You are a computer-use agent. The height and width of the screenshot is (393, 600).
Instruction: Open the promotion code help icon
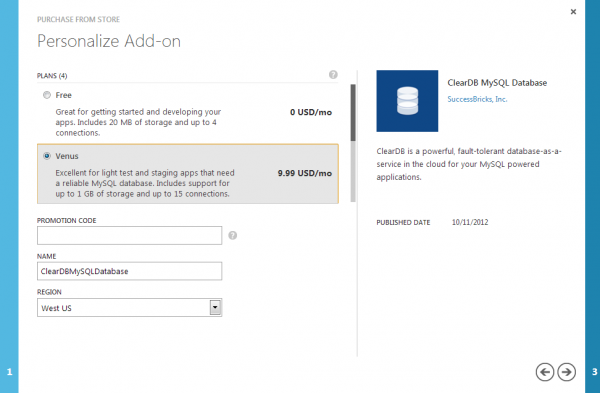click(233, 235)
